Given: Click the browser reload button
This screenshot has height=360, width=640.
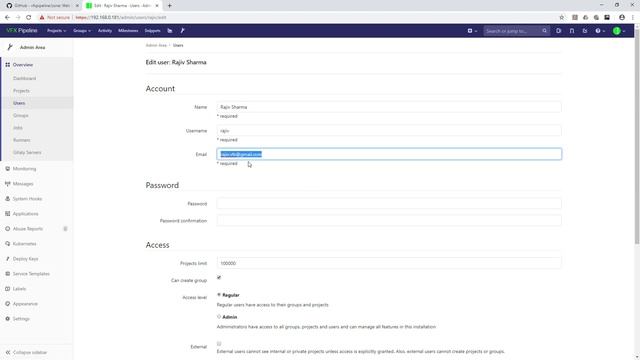Looking at the screenshot, I should pos(29,18).
